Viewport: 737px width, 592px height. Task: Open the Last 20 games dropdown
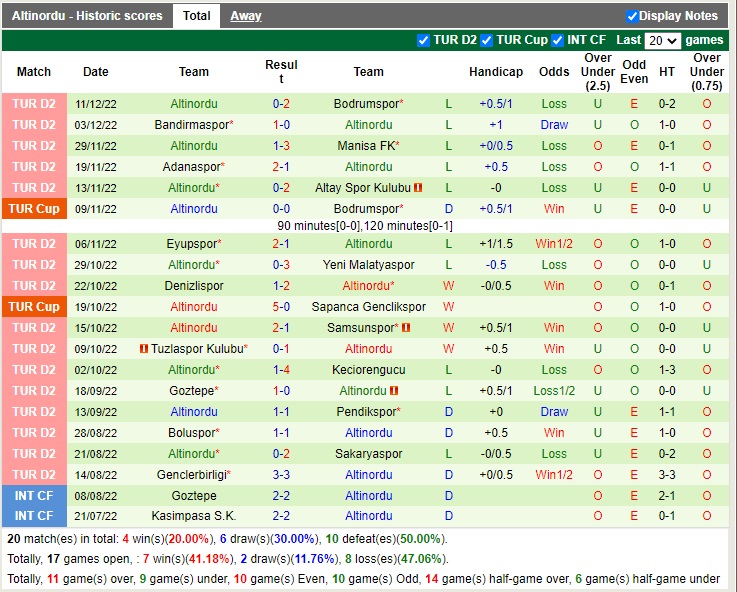tap(663, 41)
